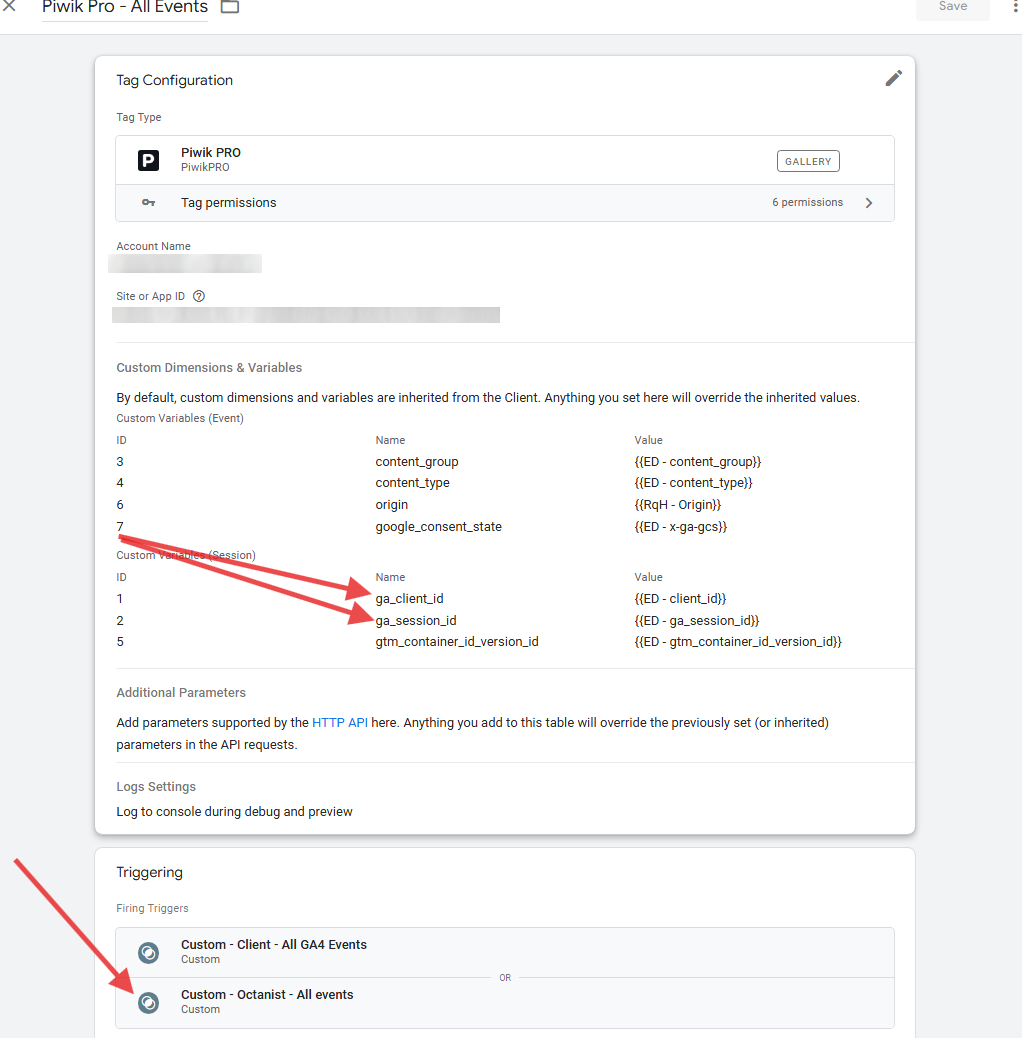Click the folder icon next to tag name
The width and height of the screenshot is (1022, 1038).
230,8
